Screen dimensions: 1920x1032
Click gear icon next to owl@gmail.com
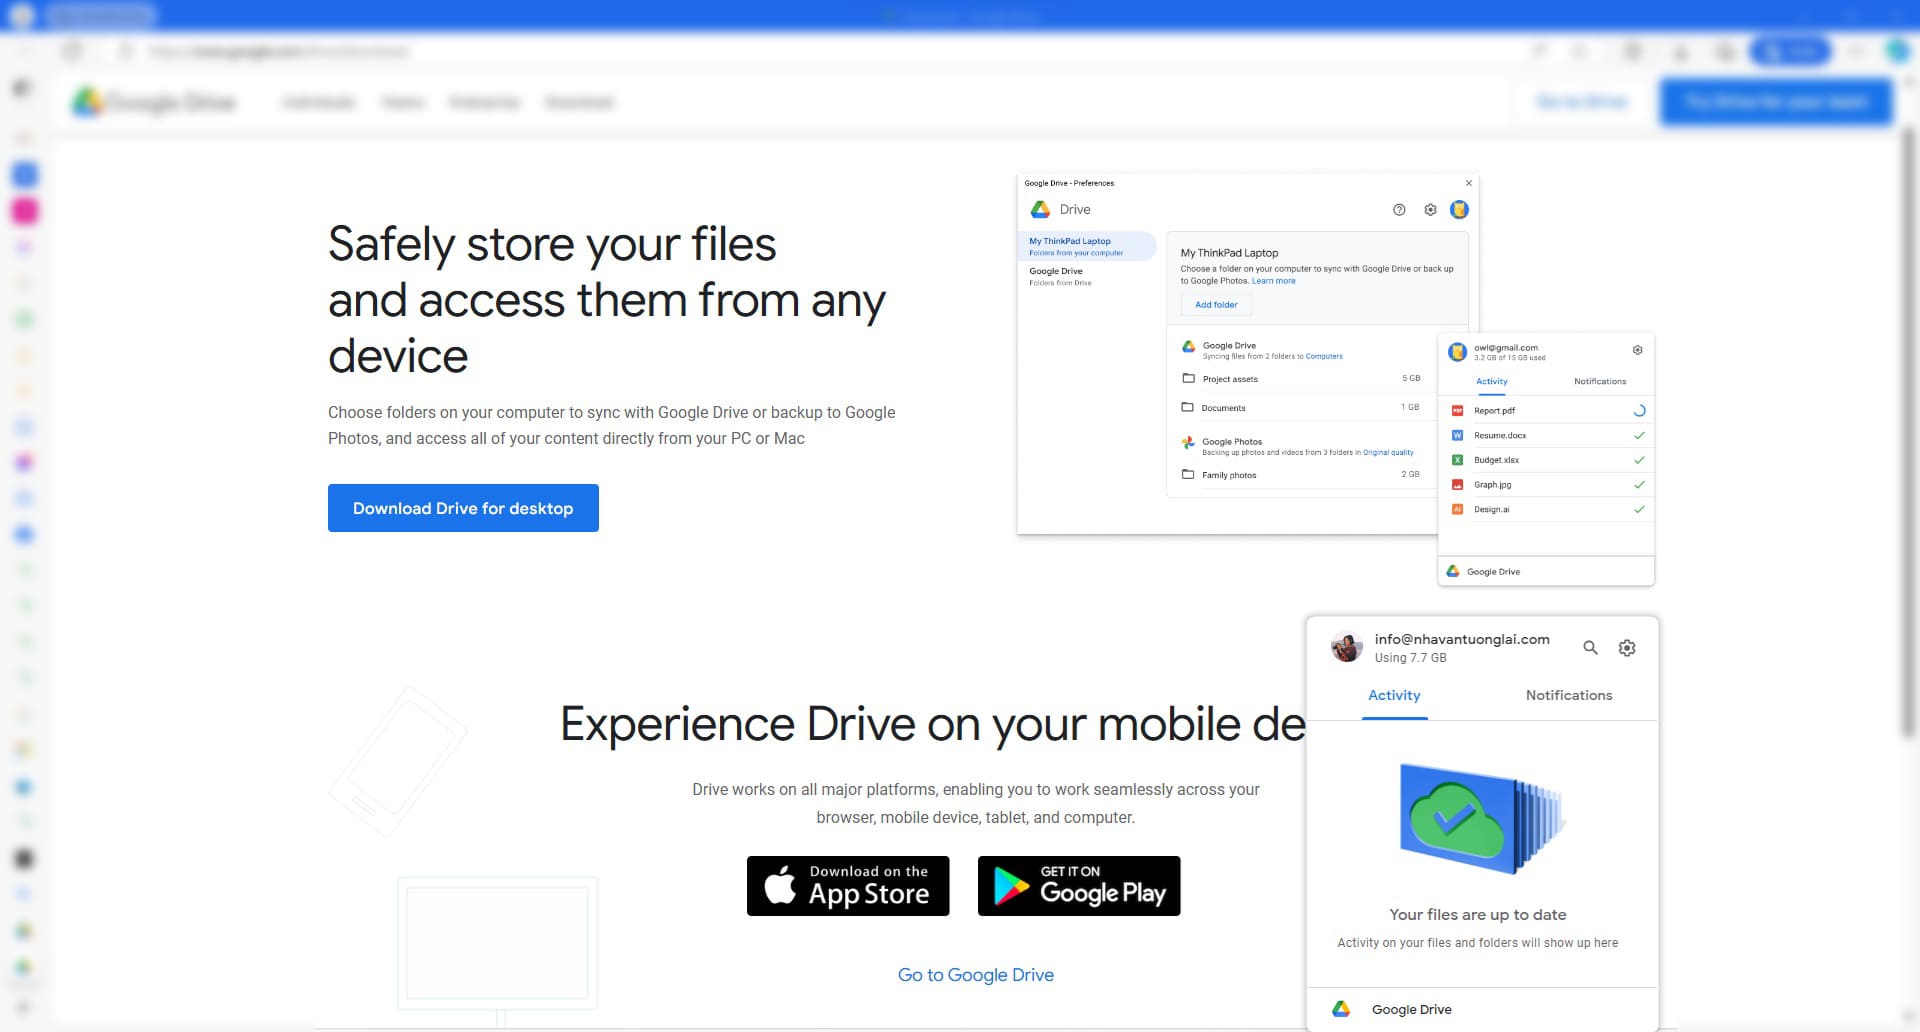(1637, 350)
